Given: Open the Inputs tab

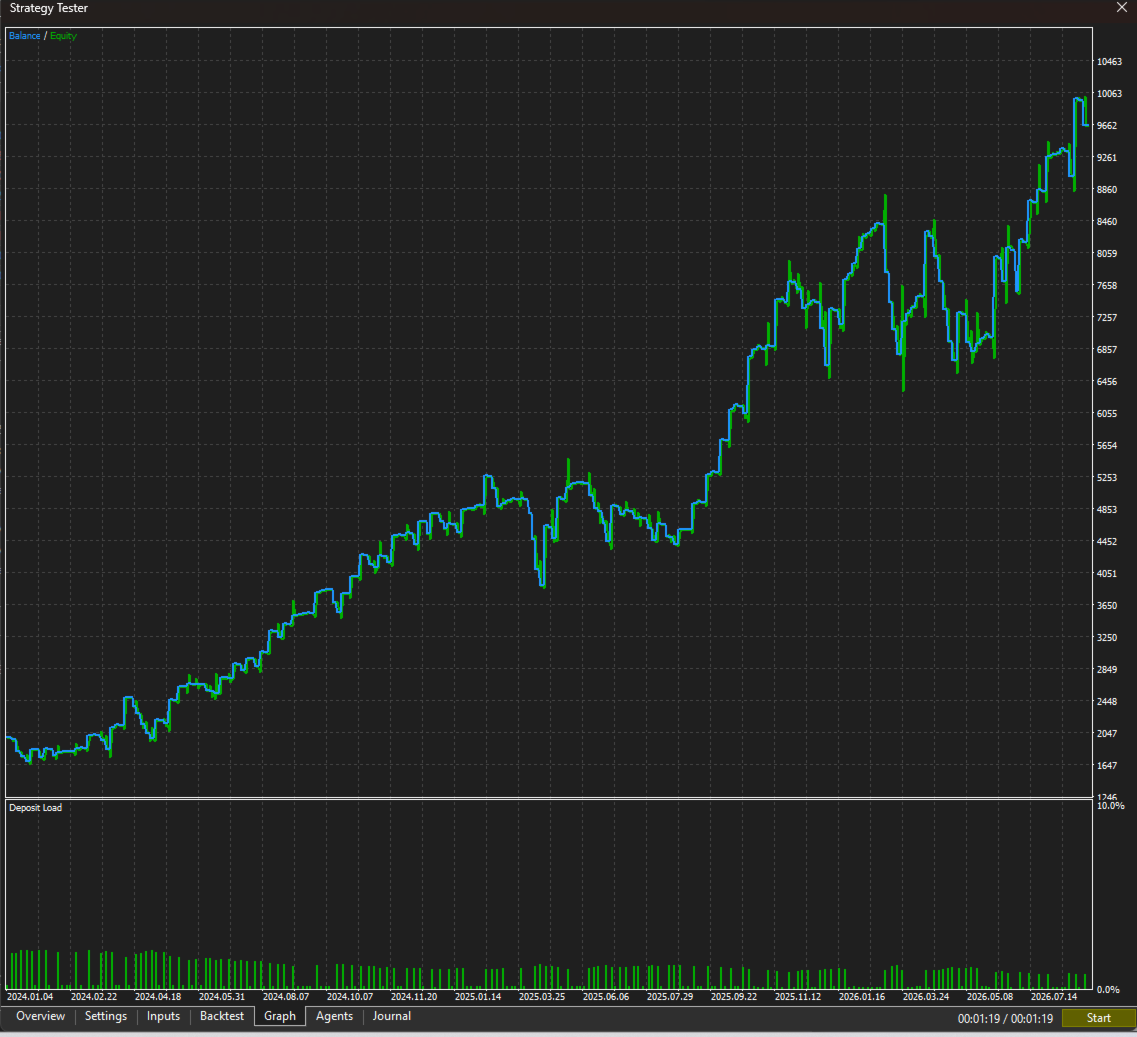Looking at the screenshot, I should click(163, 1016).
